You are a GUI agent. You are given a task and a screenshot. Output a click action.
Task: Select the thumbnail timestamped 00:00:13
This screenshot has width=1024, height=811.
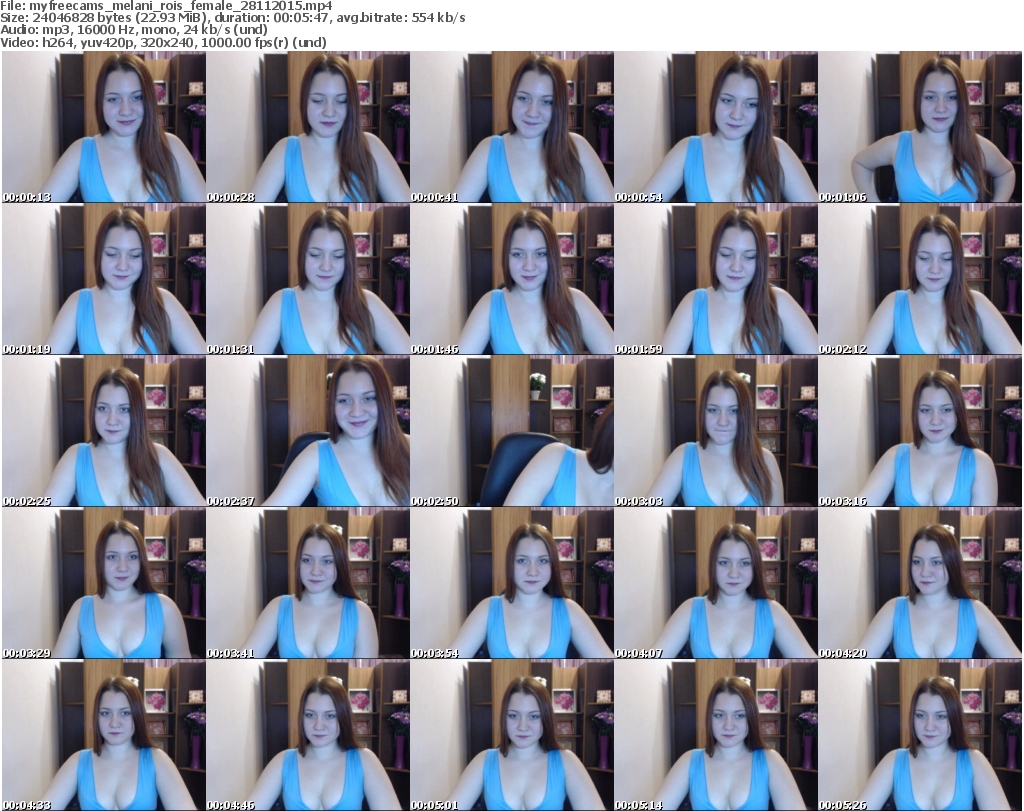[x=103, y=127]
